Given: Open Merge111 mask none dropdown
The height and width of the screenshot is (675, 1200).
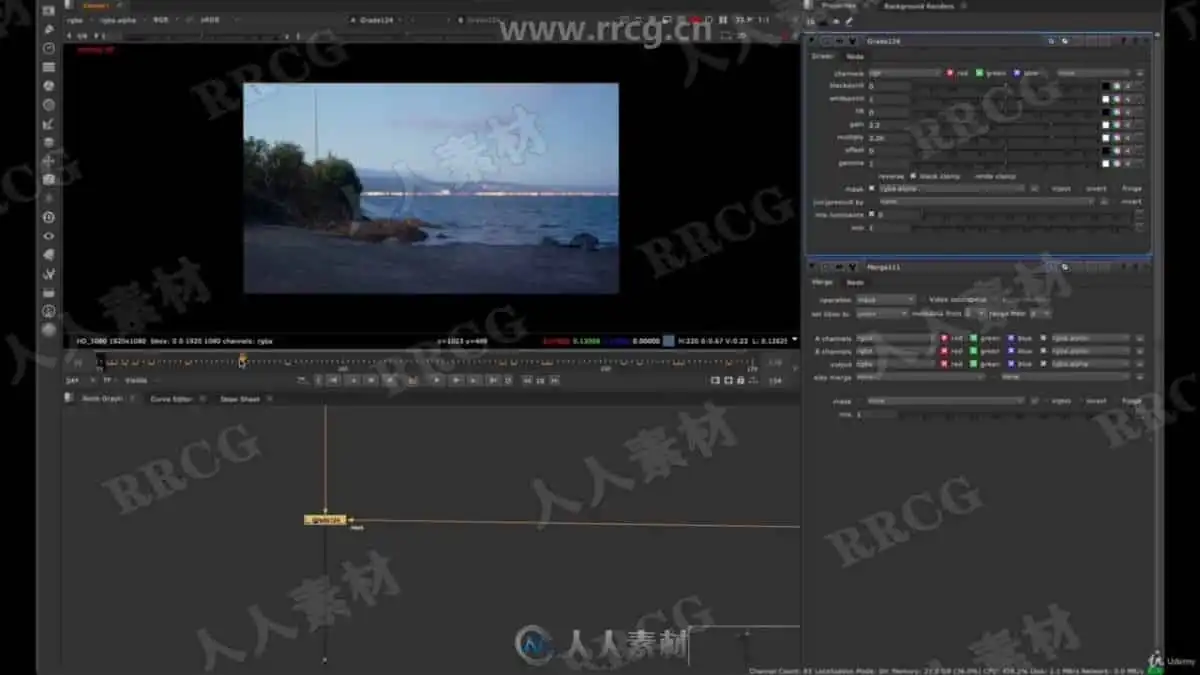Looking at the screenshot, I should coord(945,401).
